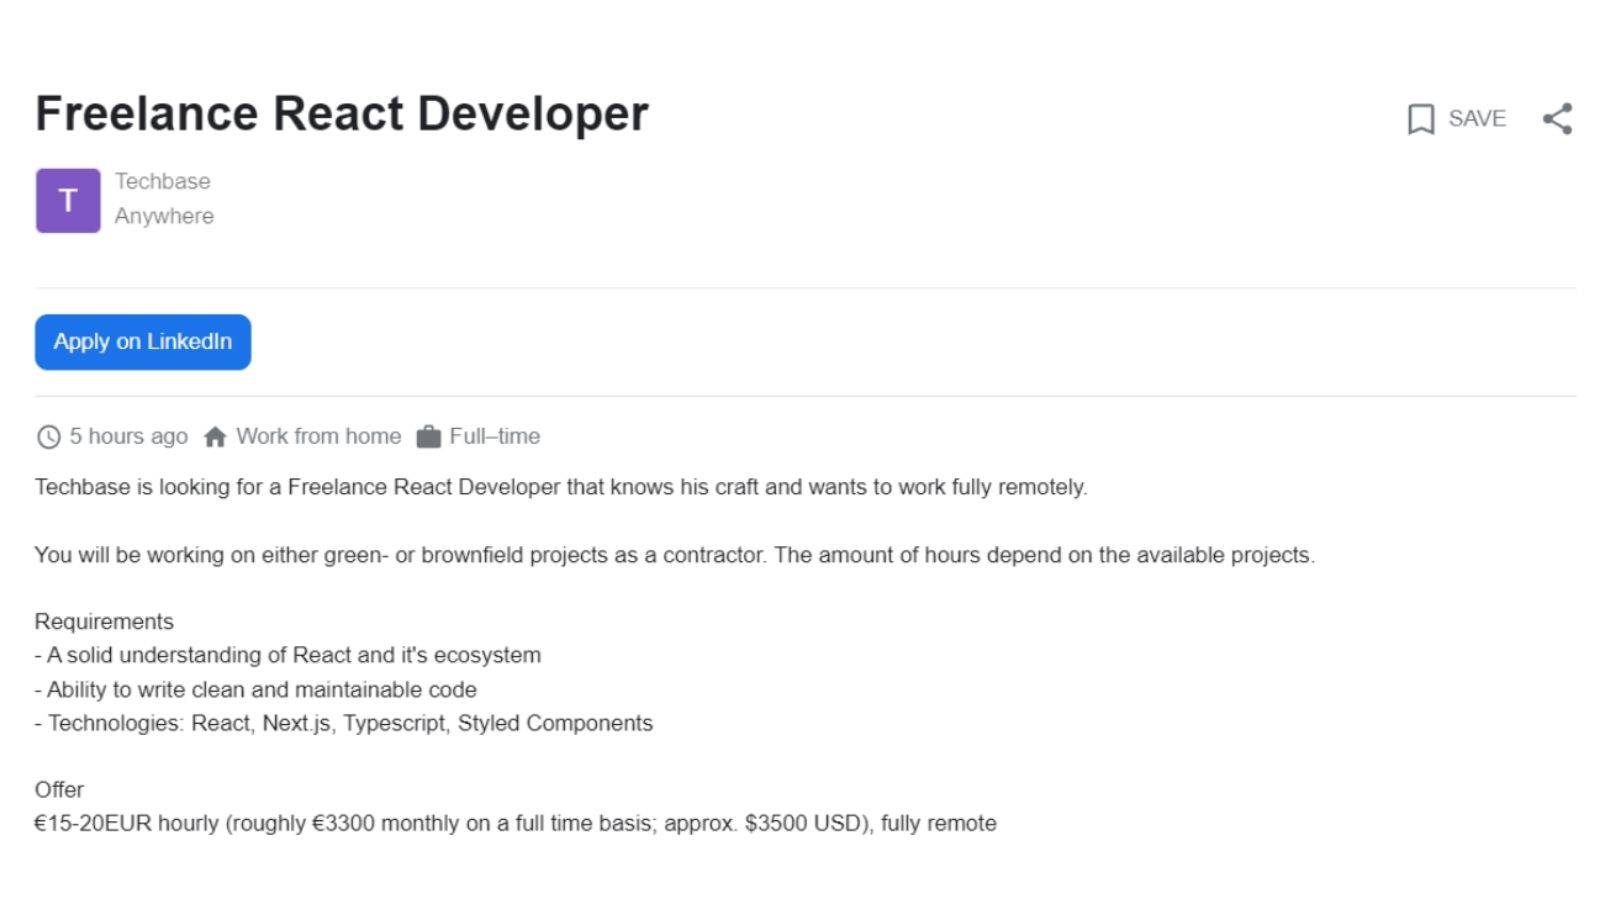Click the first description sentence about Techbase
This screenshot has height=900, width=1600.
coord(560,488)
